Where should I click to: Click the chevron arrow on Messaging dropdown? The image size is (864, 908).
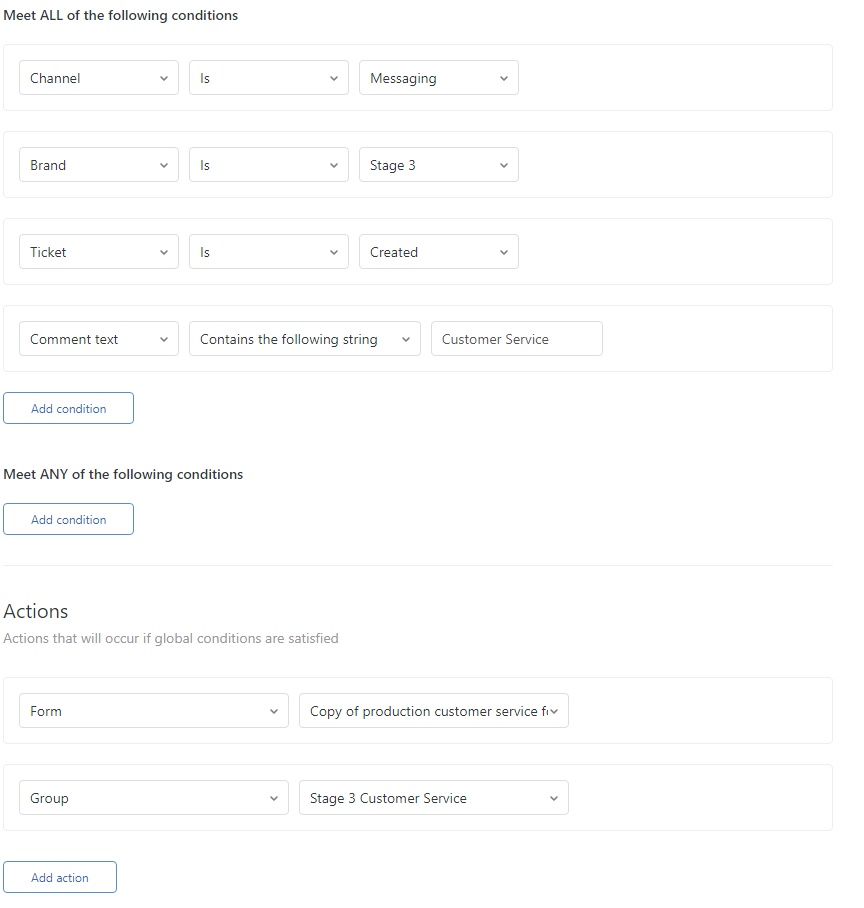tap(504, 79)
